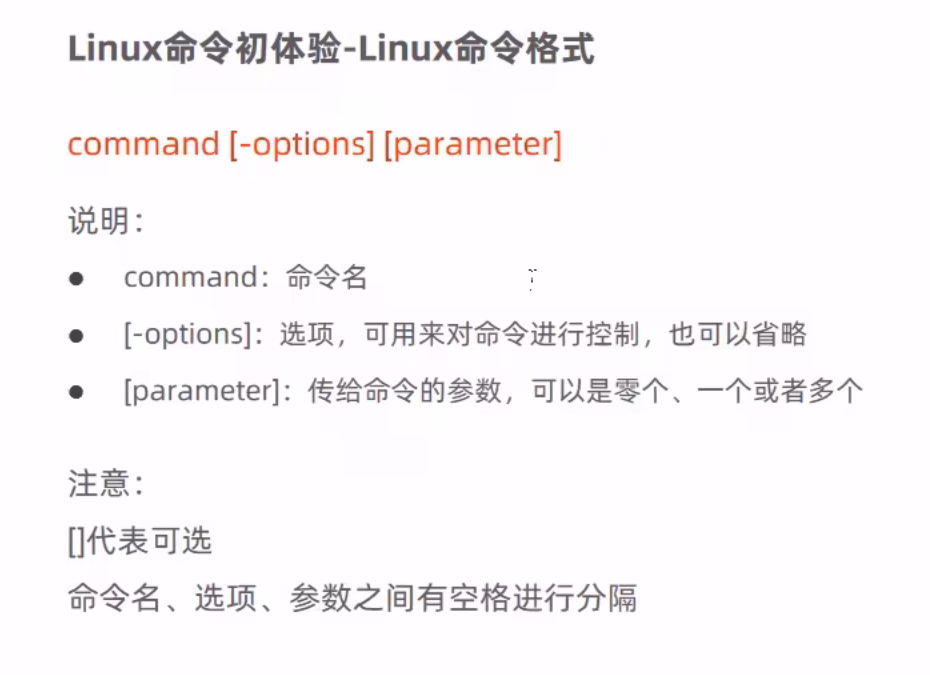The width and height of the screenshot is (930, 675).
Task: Click the text "可用来对命令进行控制"
Action: (x=502, y=334)
